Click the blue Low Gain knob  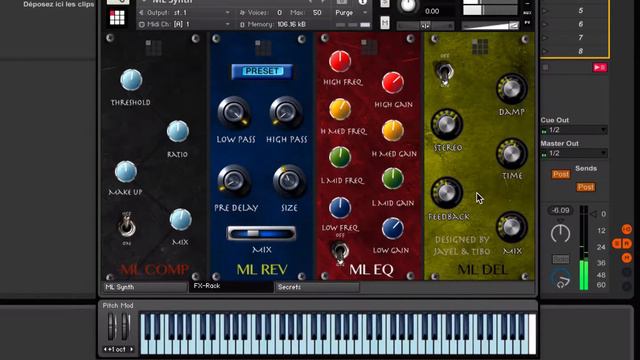pyautogui.click(x=393, y=229)
